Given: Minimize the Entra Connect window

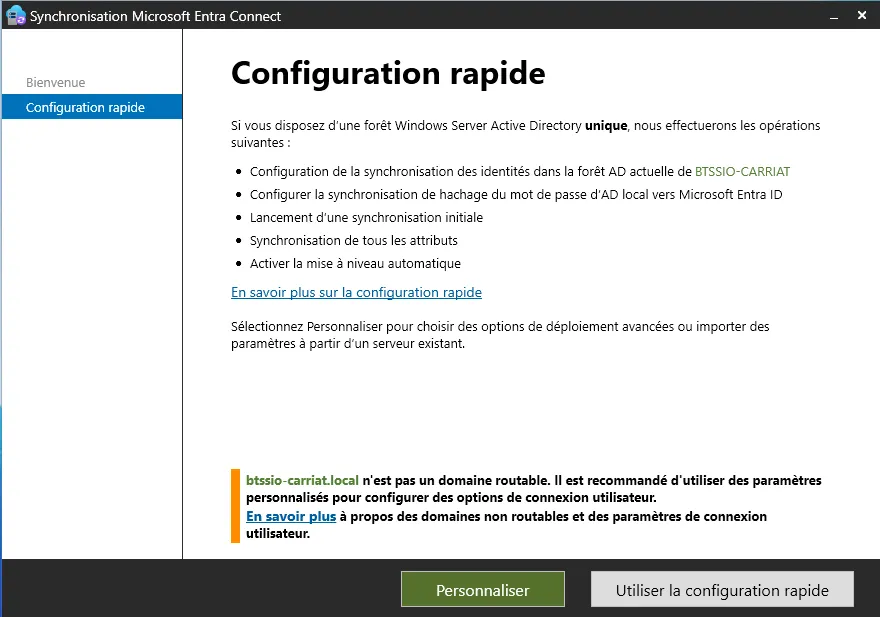Looking at the screenshot, I should [832, 16].
